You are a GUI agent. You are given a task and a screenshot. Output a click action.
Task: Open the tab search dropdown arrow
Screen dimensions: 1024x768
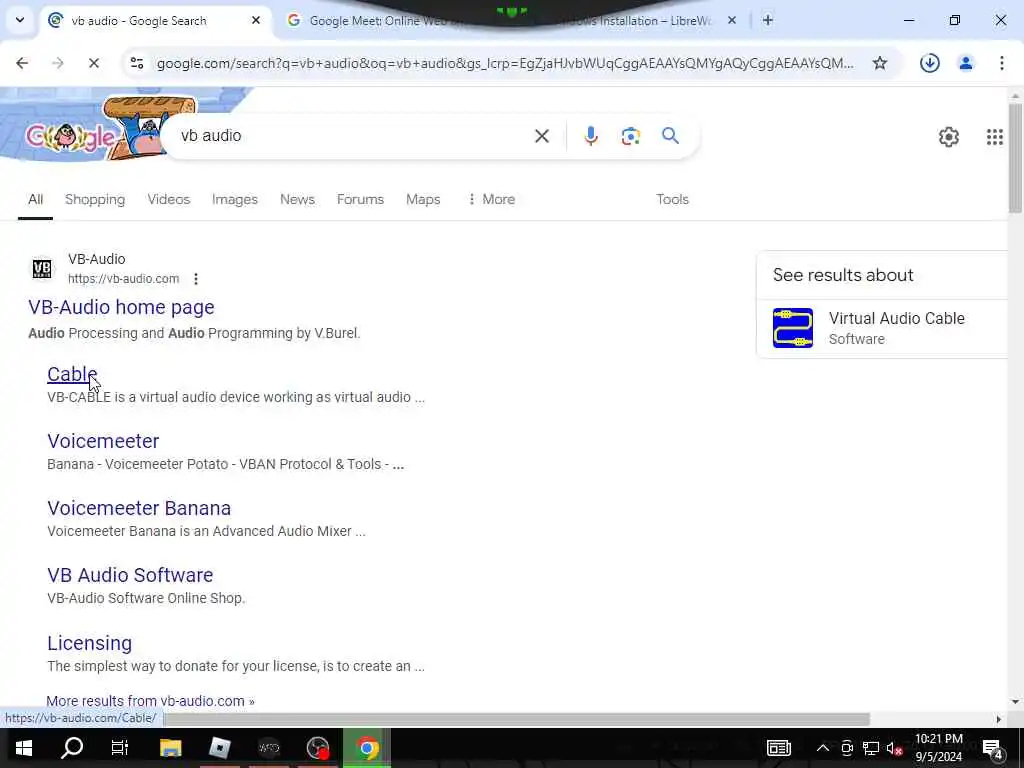(x=20, y=20)
